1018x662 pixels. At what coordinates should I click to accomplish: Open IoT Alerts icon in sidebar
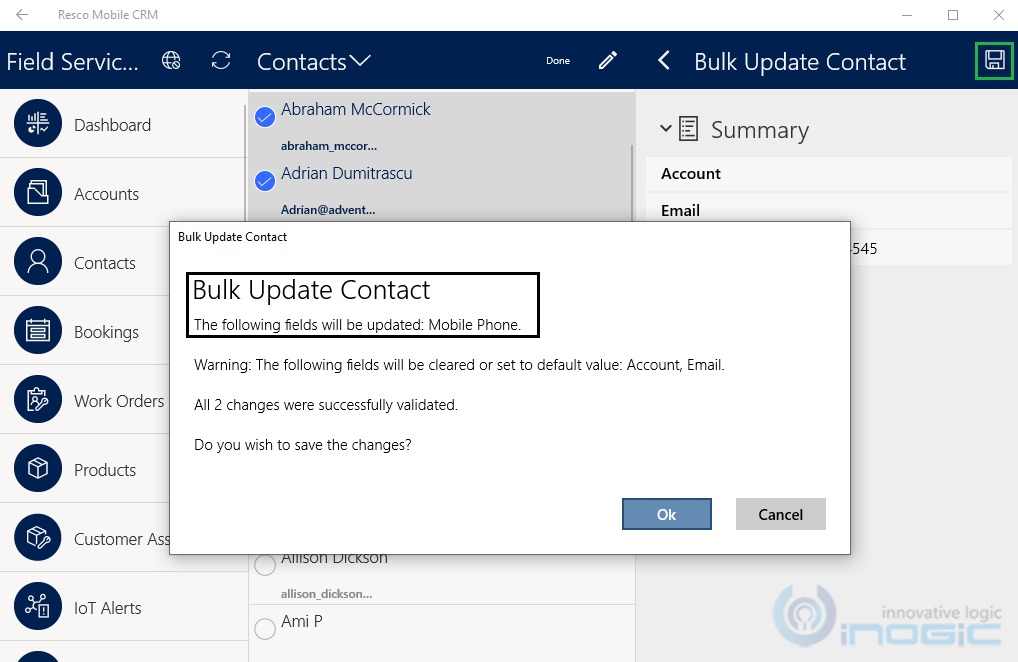coord(38,606)
